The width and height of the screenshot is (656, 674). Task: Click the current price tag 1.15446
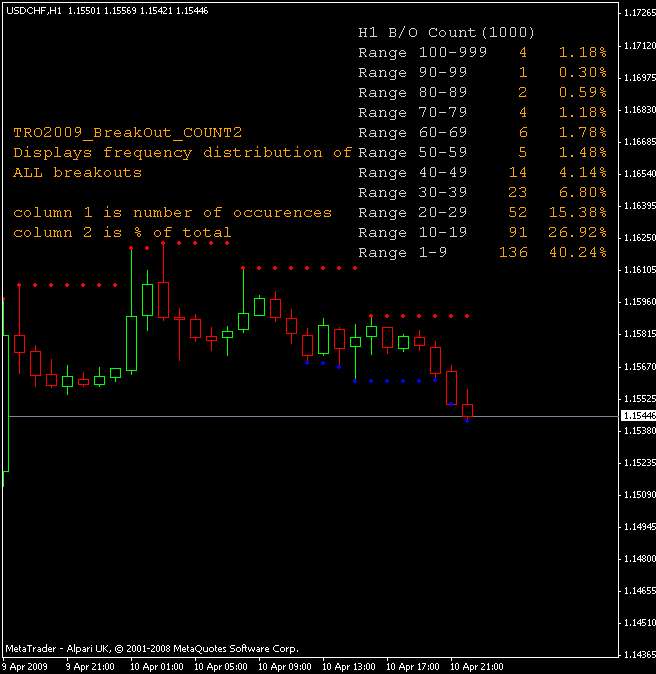point(638,415)
